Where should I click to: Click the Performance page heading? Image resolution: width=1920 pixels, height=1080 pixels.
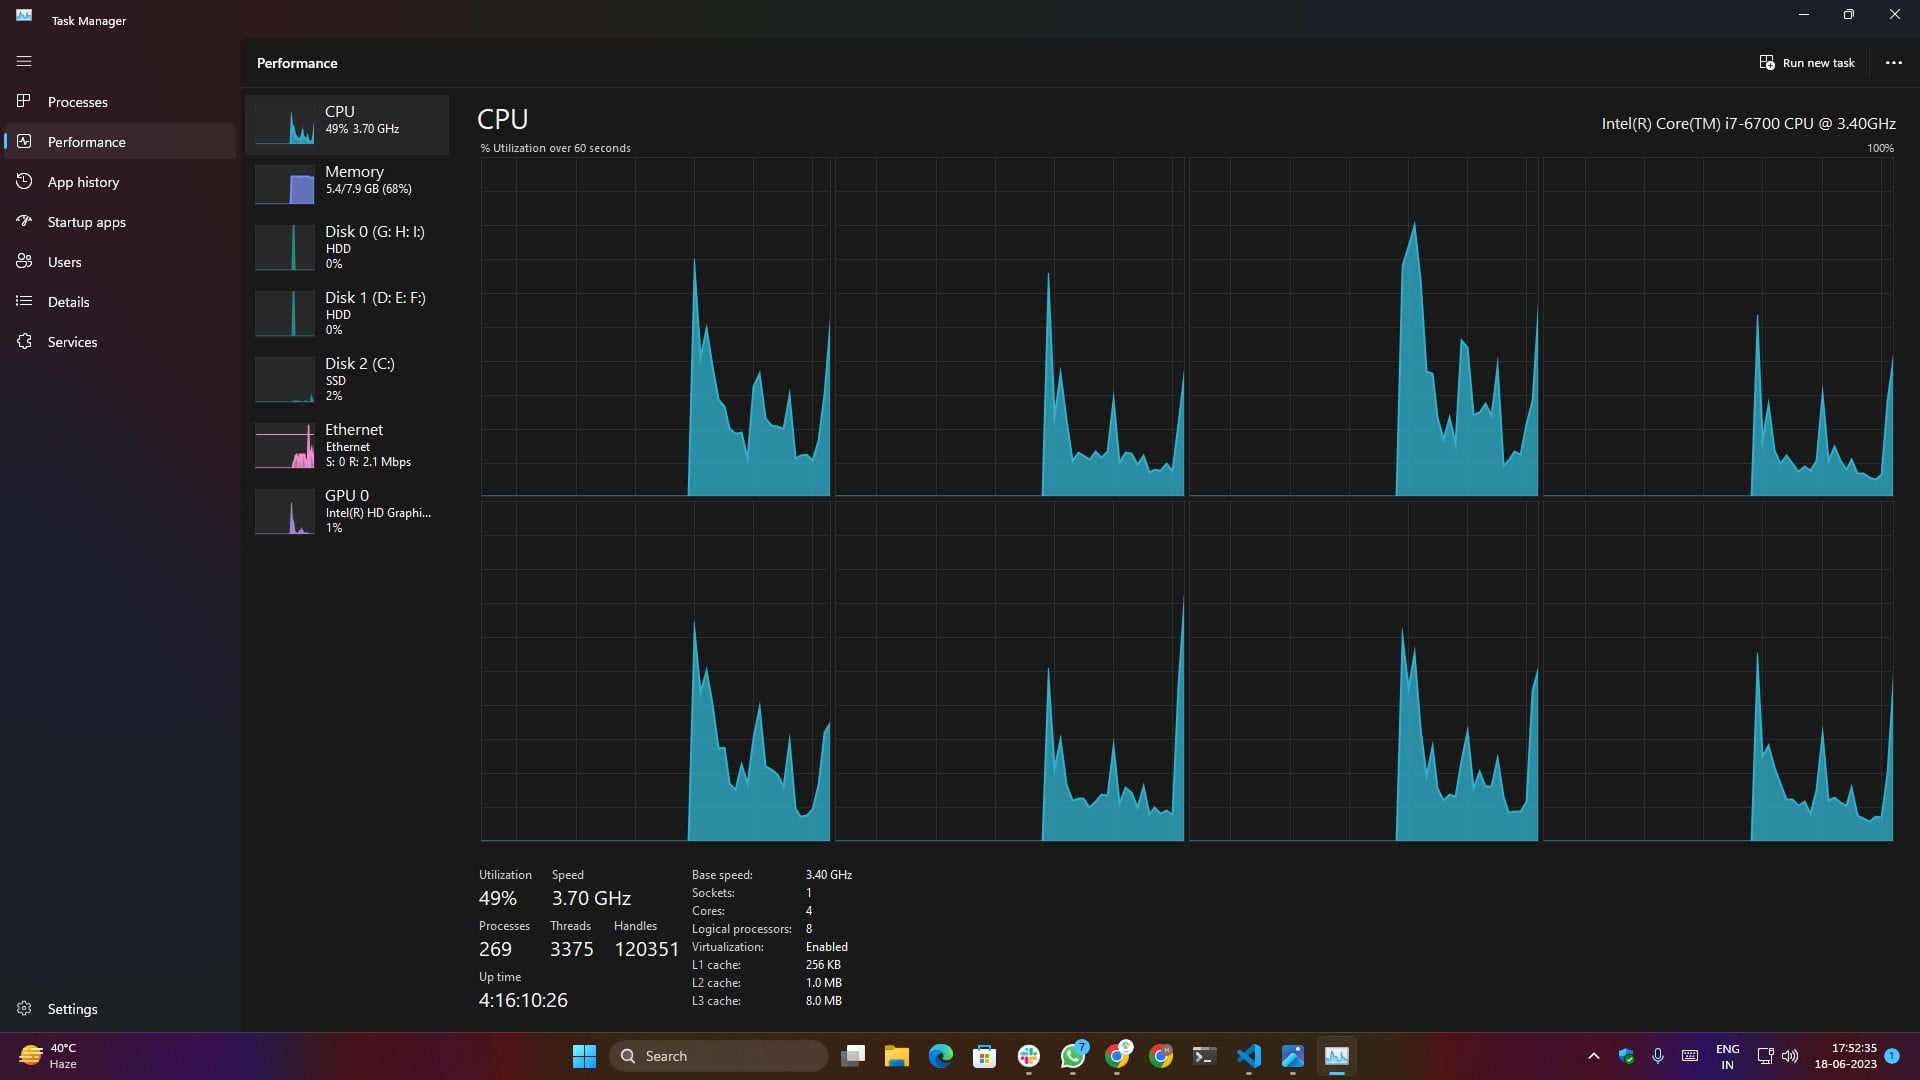(297, 63)
